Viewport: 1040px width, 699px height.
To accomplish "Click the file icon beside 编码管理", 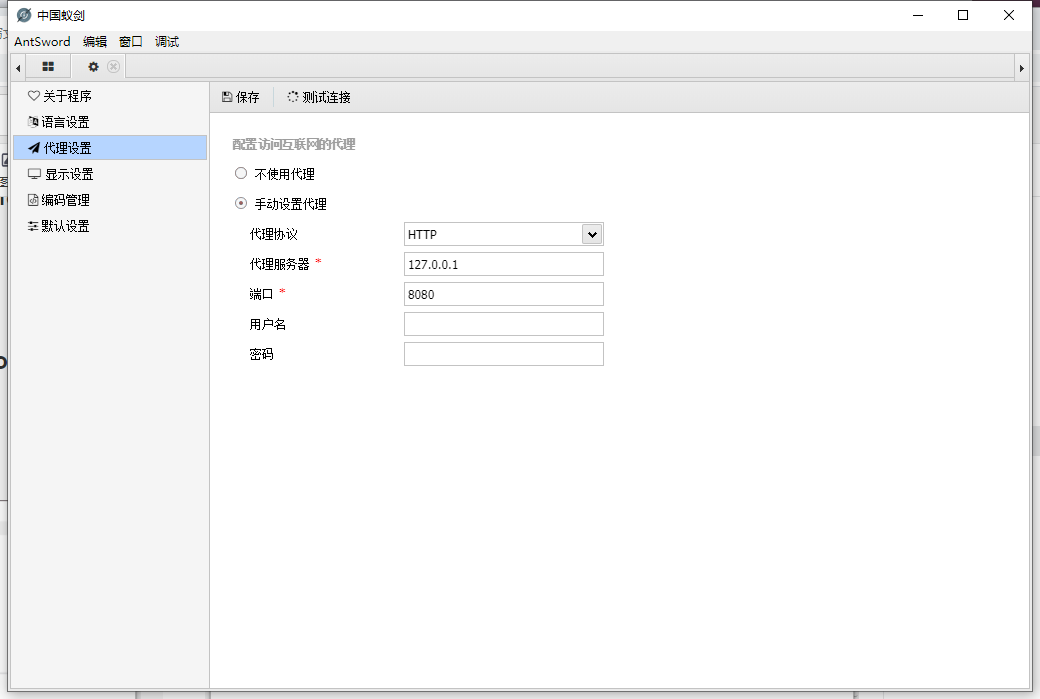I will tap(33, 200).
